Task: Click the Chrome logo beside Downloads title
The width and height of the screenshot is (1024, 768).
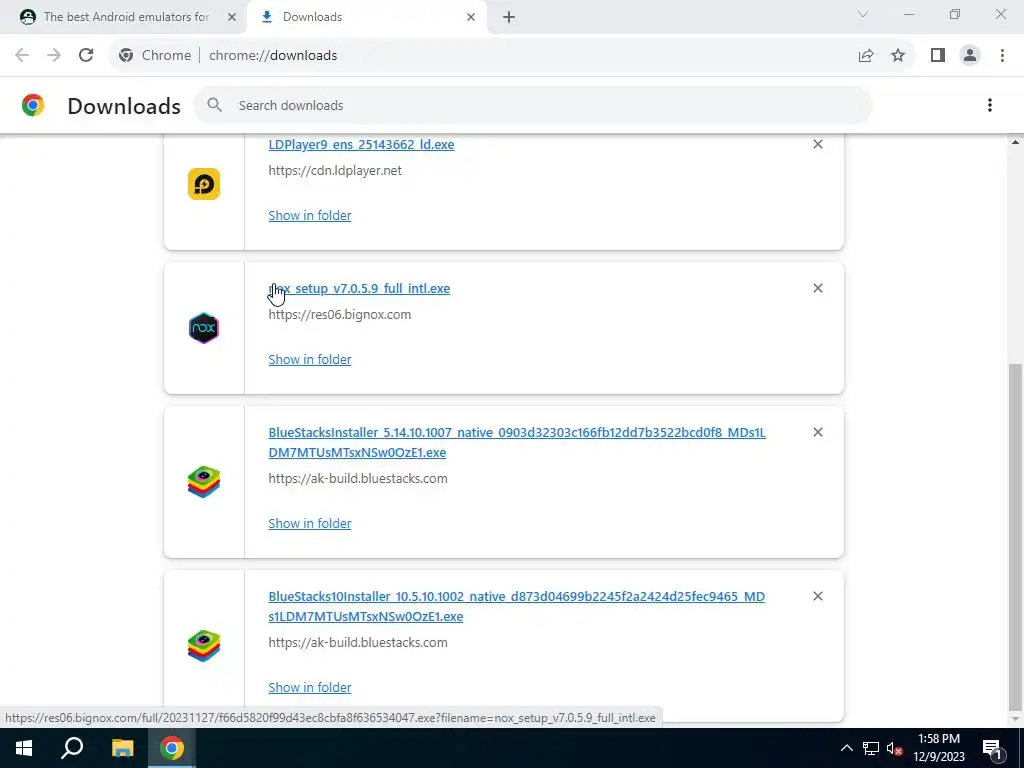Action: (33, 105)
